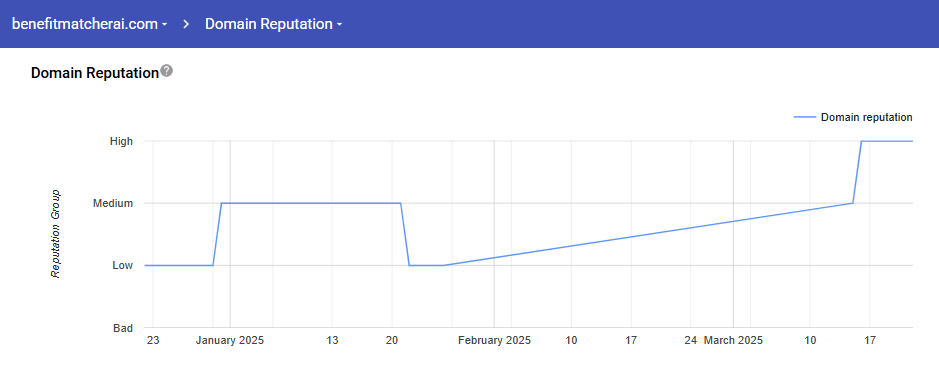Expand the Domain Reputation dashboard dropdown
The image size is (939, 384).
(x=274, y=24)
